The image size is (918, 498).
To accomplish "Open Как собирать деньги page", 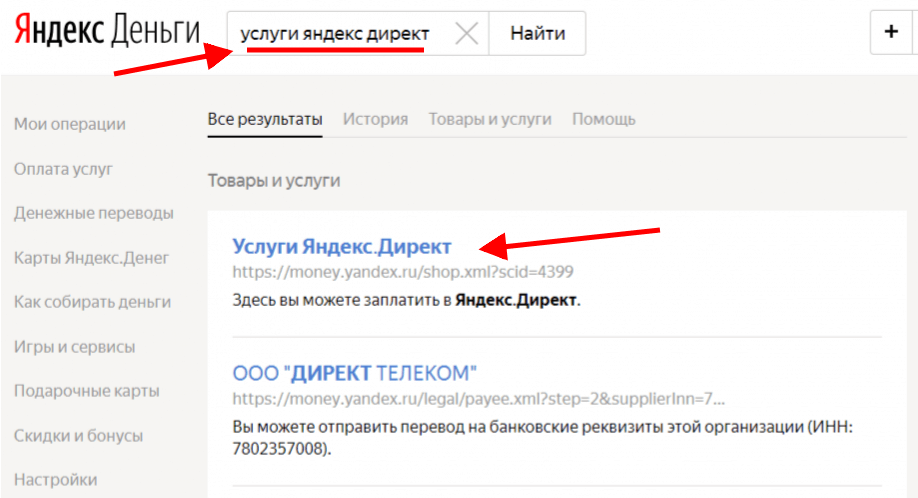I will [x=93, y=302].
